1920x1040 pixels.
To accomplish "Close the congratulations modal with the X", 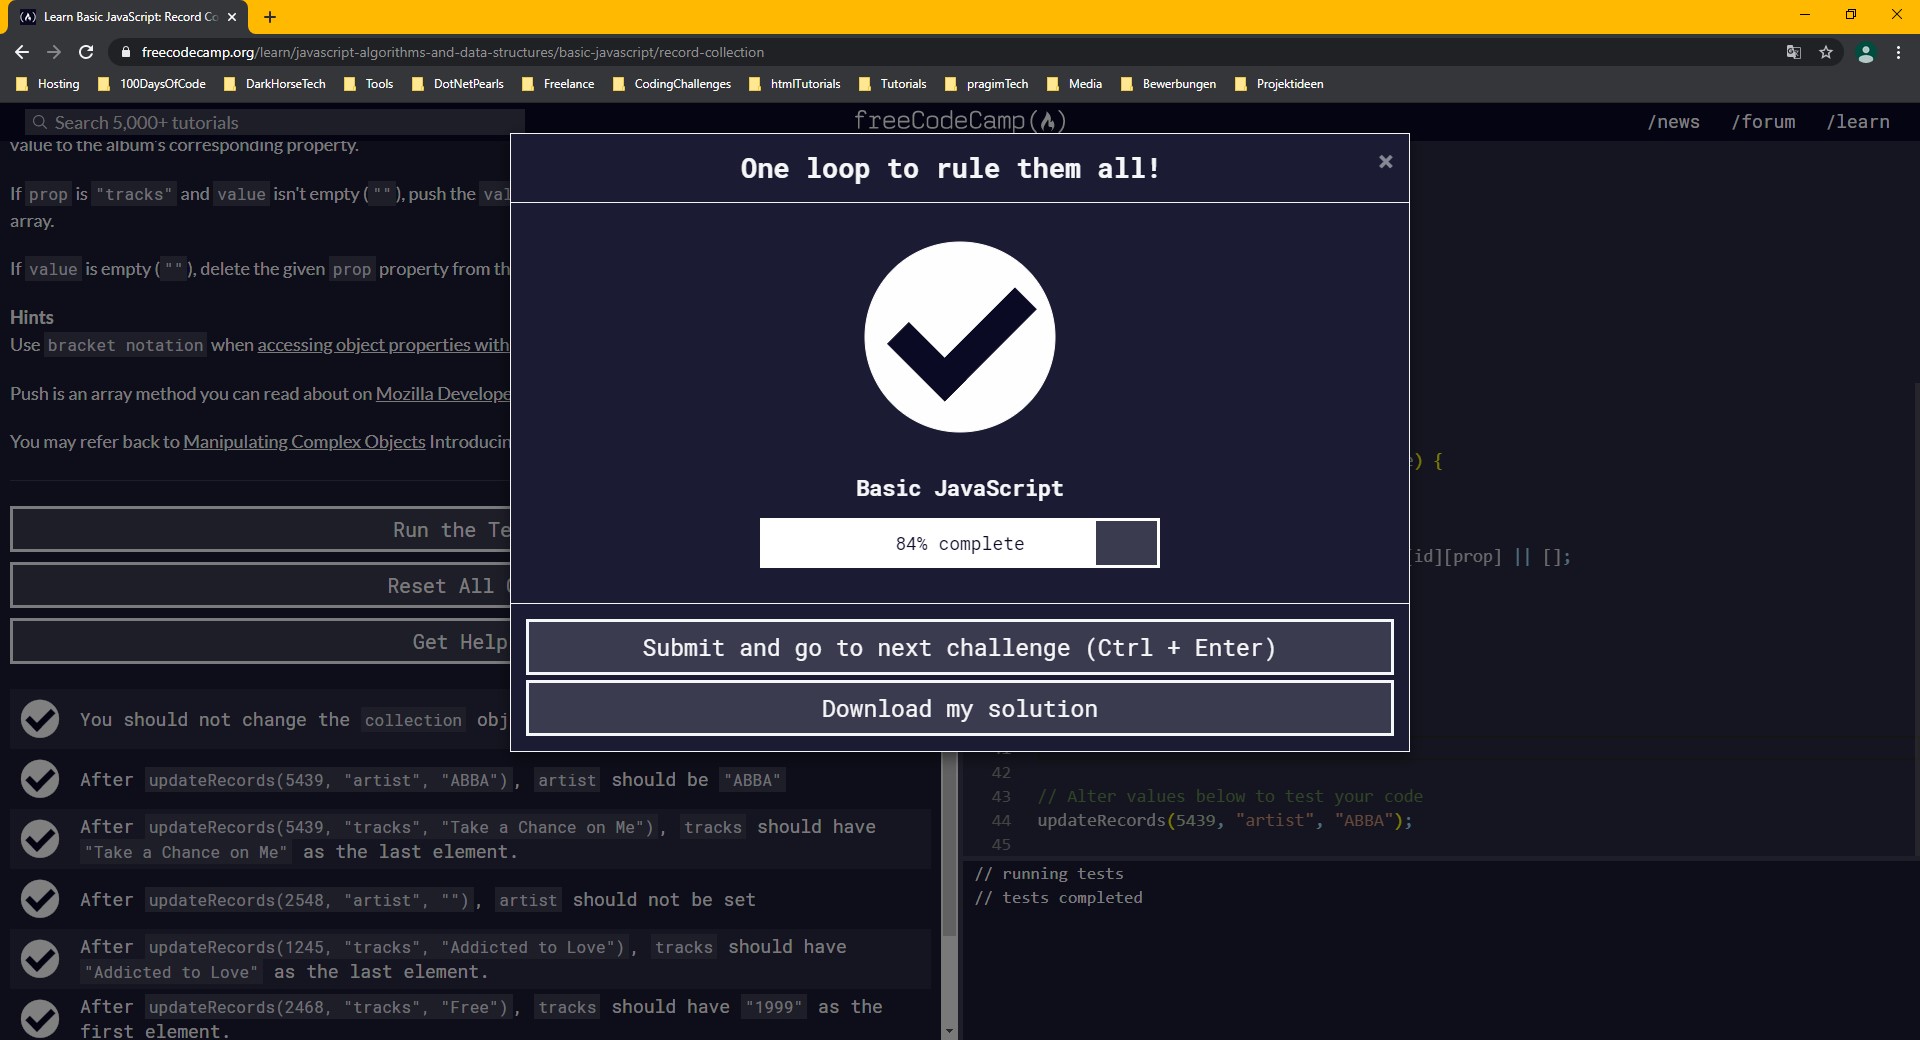I will coord(1384,161).
